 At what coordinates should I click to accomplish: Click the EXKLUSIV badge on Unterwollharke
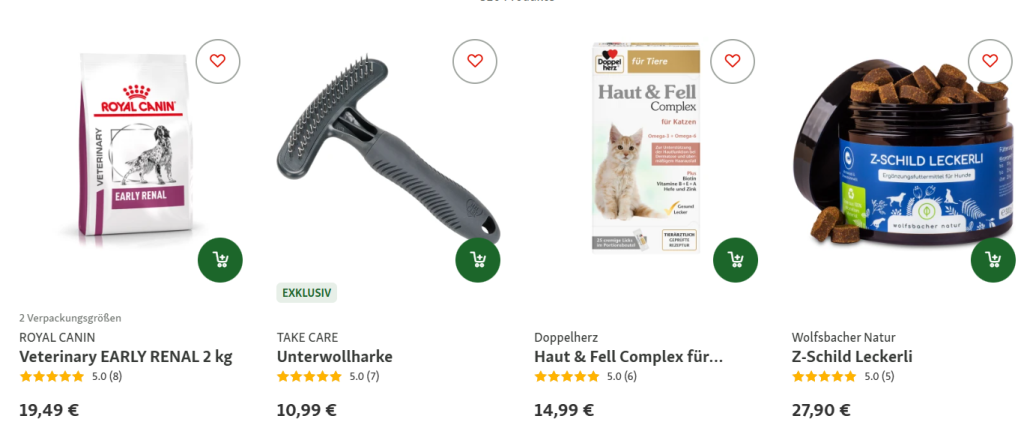(306, 292)
